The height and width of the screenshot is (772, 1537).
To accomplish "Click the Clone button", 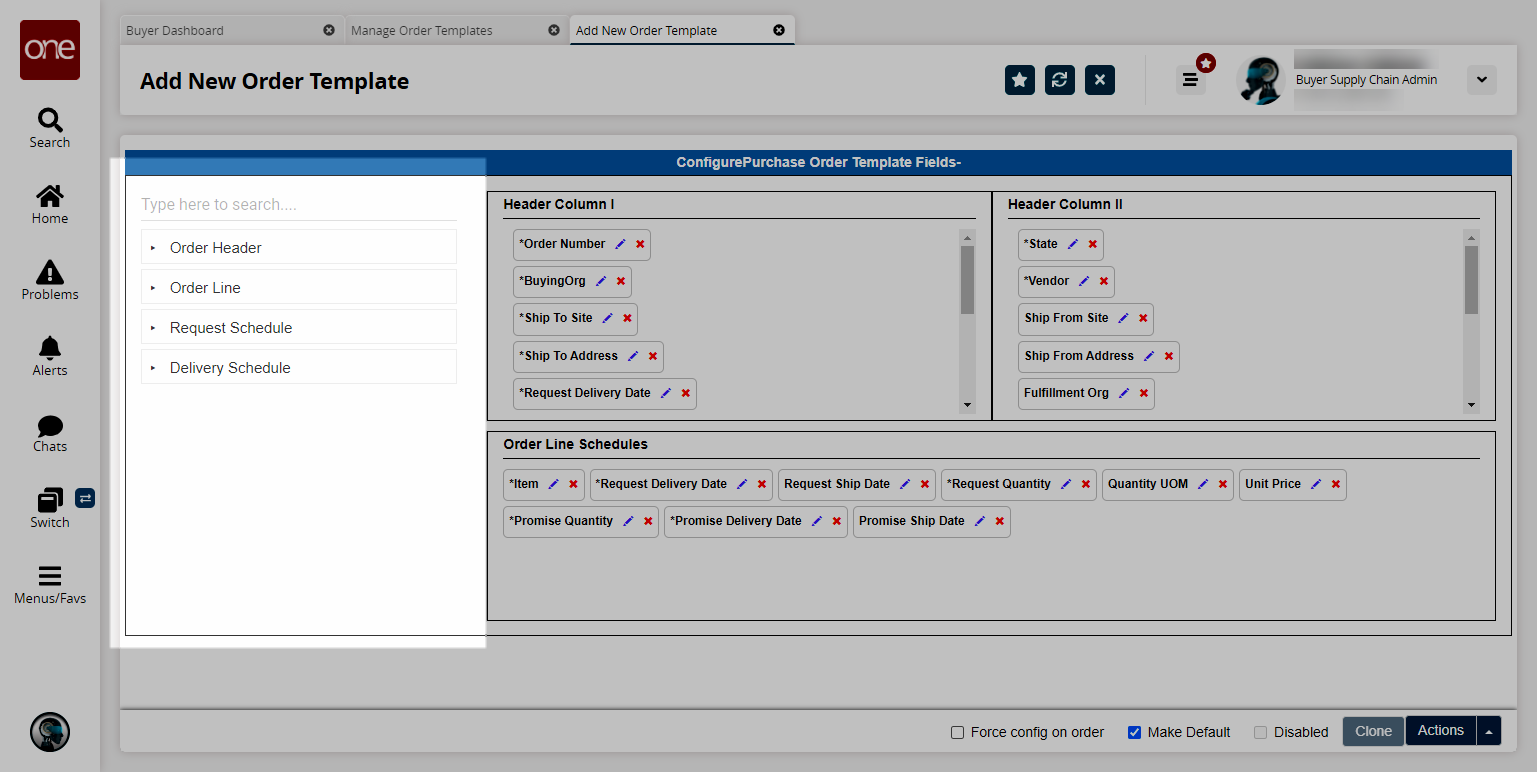I will [1372, 732].
